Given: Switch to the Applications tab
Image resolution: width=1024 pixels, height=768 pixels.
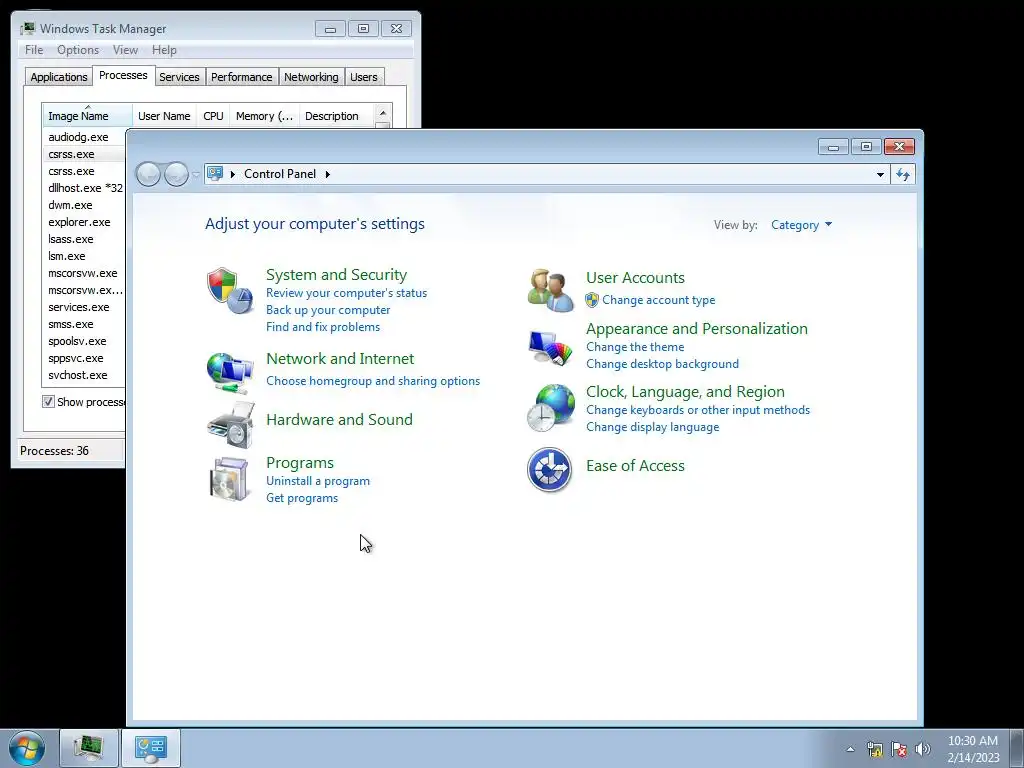Looking at the screenshot, I should (59, 77).
